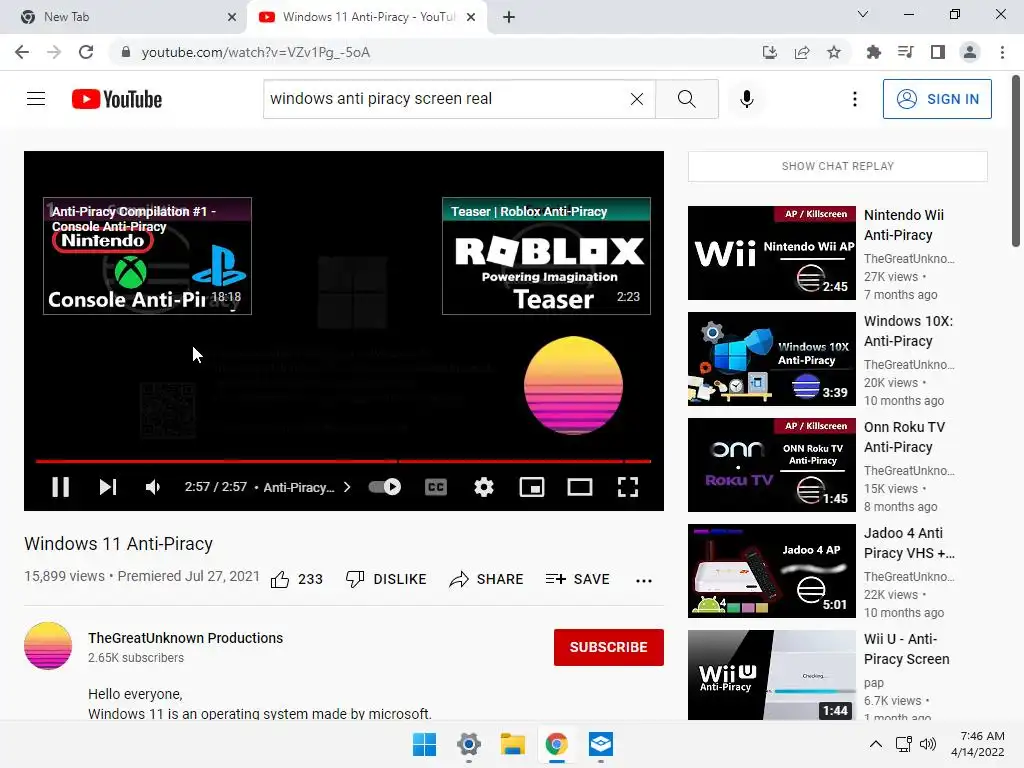Enable theater mode
Viewport: 1024px width, 768px height.
click(x=579, y=487)
